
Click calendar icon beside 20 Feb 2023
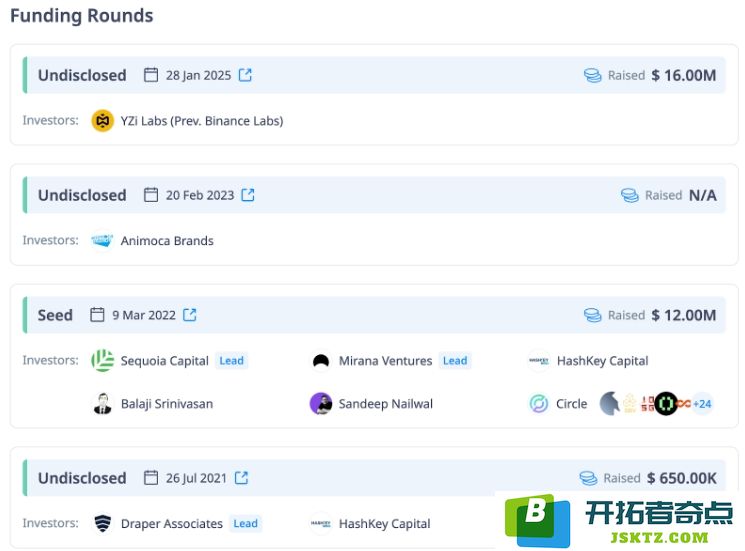pos(151,195)
